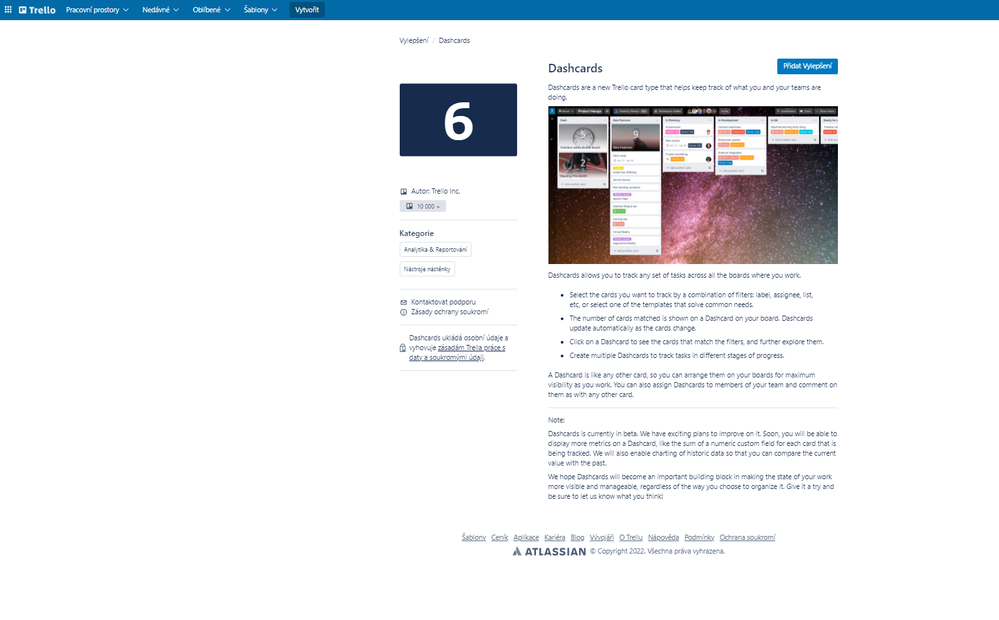Open Zásady ochrany soukromí link
Image resolution: width=999 pixels, height=620 pixels.
[x=449, y=312]
